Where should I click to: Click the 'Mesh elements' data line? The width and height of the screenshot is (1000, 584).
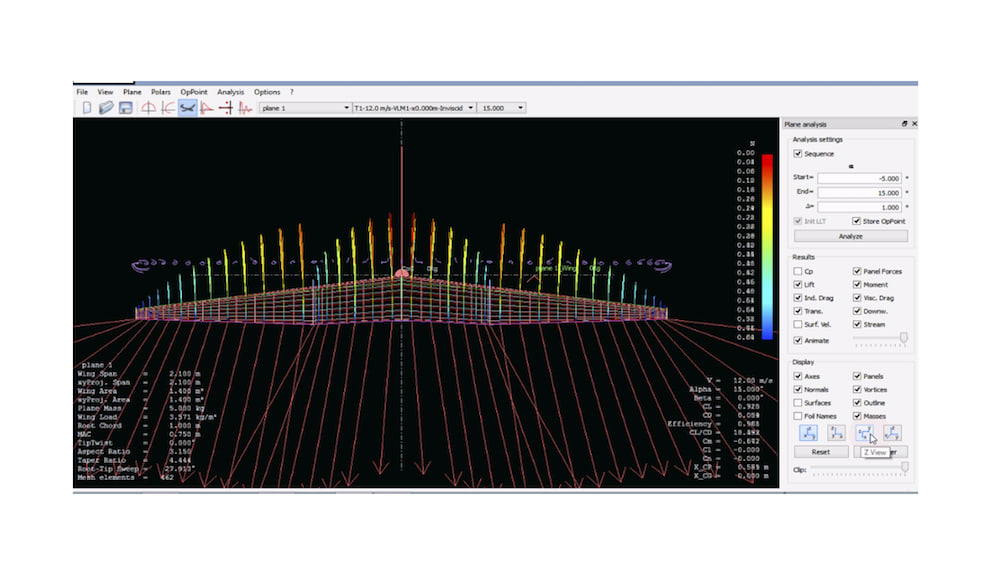(125, 477)
